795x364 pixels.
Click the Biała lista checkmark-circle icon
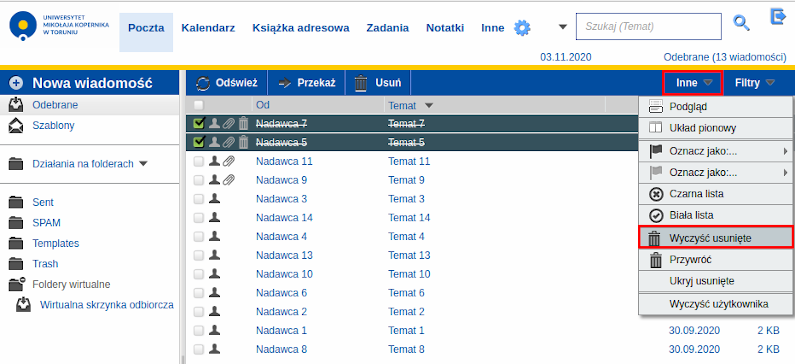pos(656,215)
